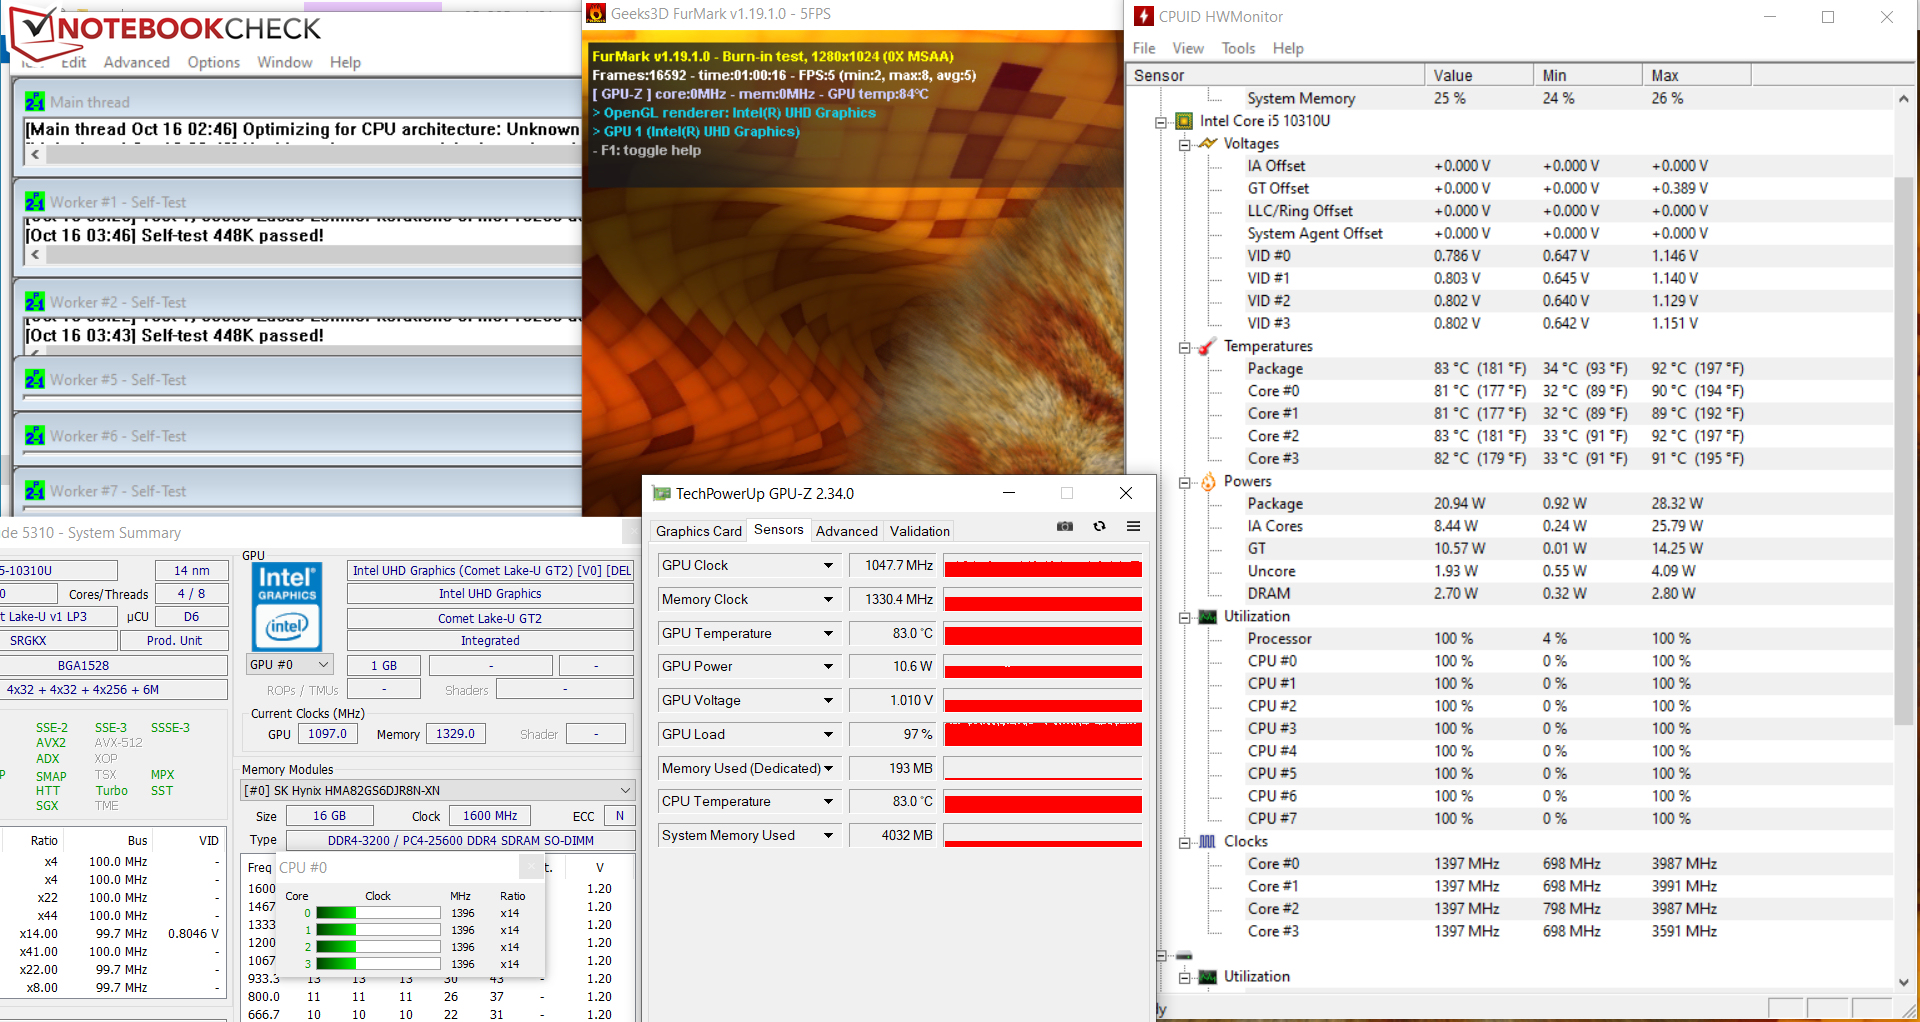Click the Worker #1 Self-Test window icon
The height and width of the screenshot is (1022, 1920).
pos(35,202)
